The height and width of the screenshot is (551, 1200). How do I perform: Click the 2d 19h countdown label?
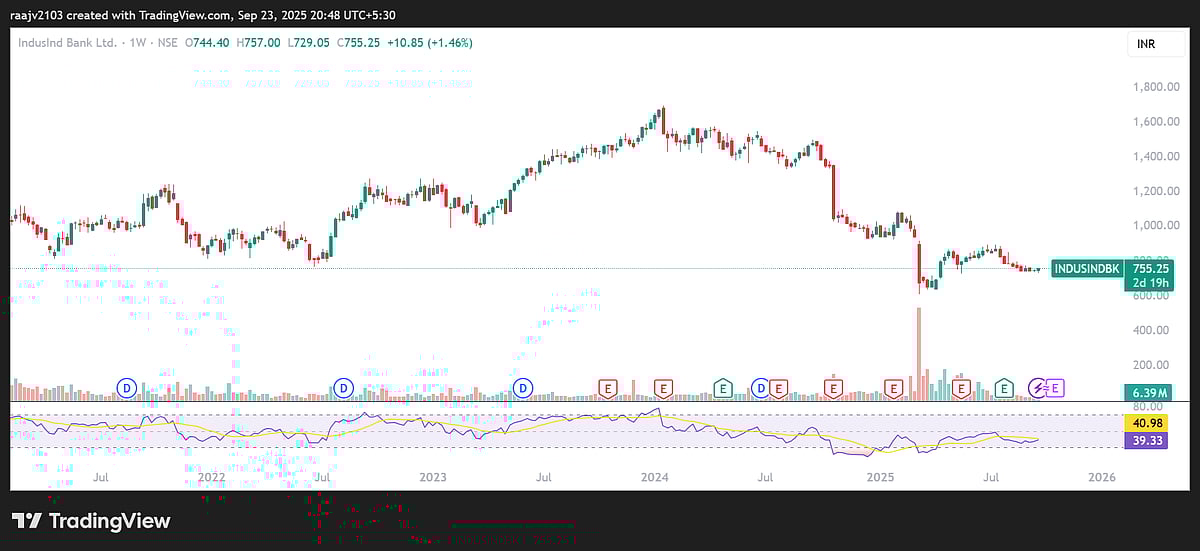coord(1148,282)
